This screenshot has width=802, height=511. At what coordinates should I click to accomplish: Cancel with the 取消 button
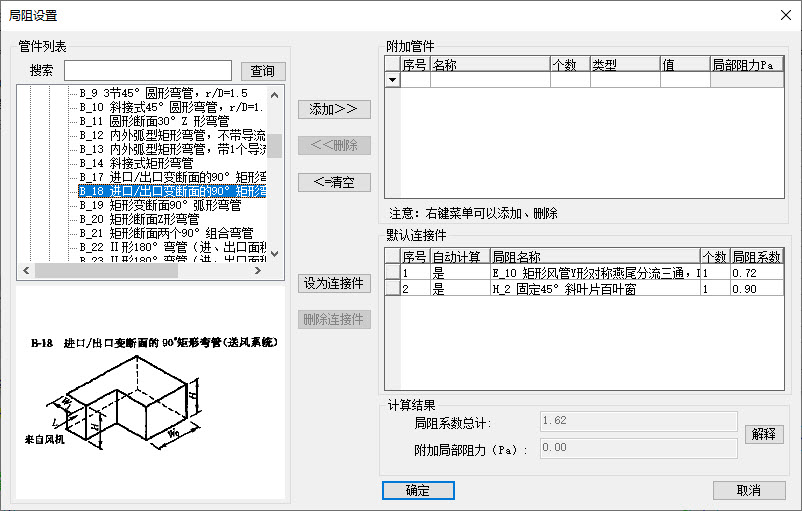(x=749, y=491)
